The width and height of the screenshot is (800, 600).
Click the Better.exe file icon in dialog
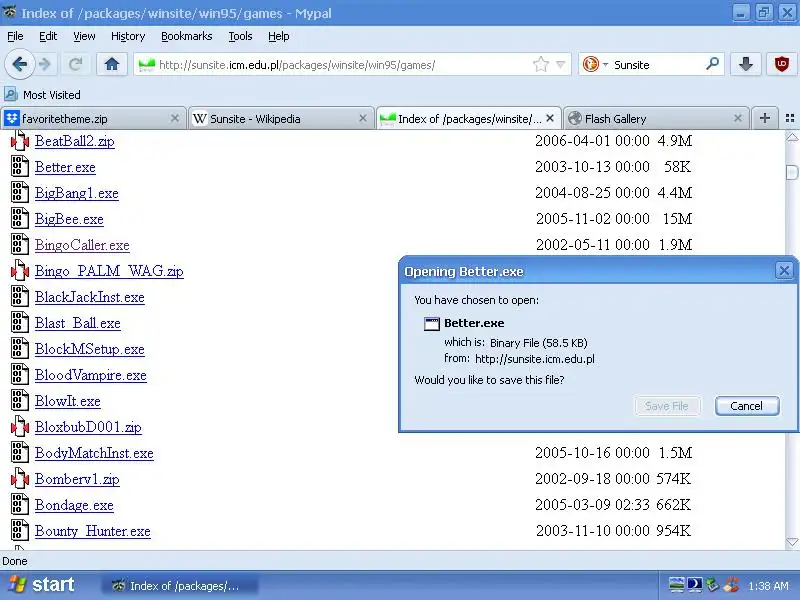pyautogui.click(x=432, y=323)
